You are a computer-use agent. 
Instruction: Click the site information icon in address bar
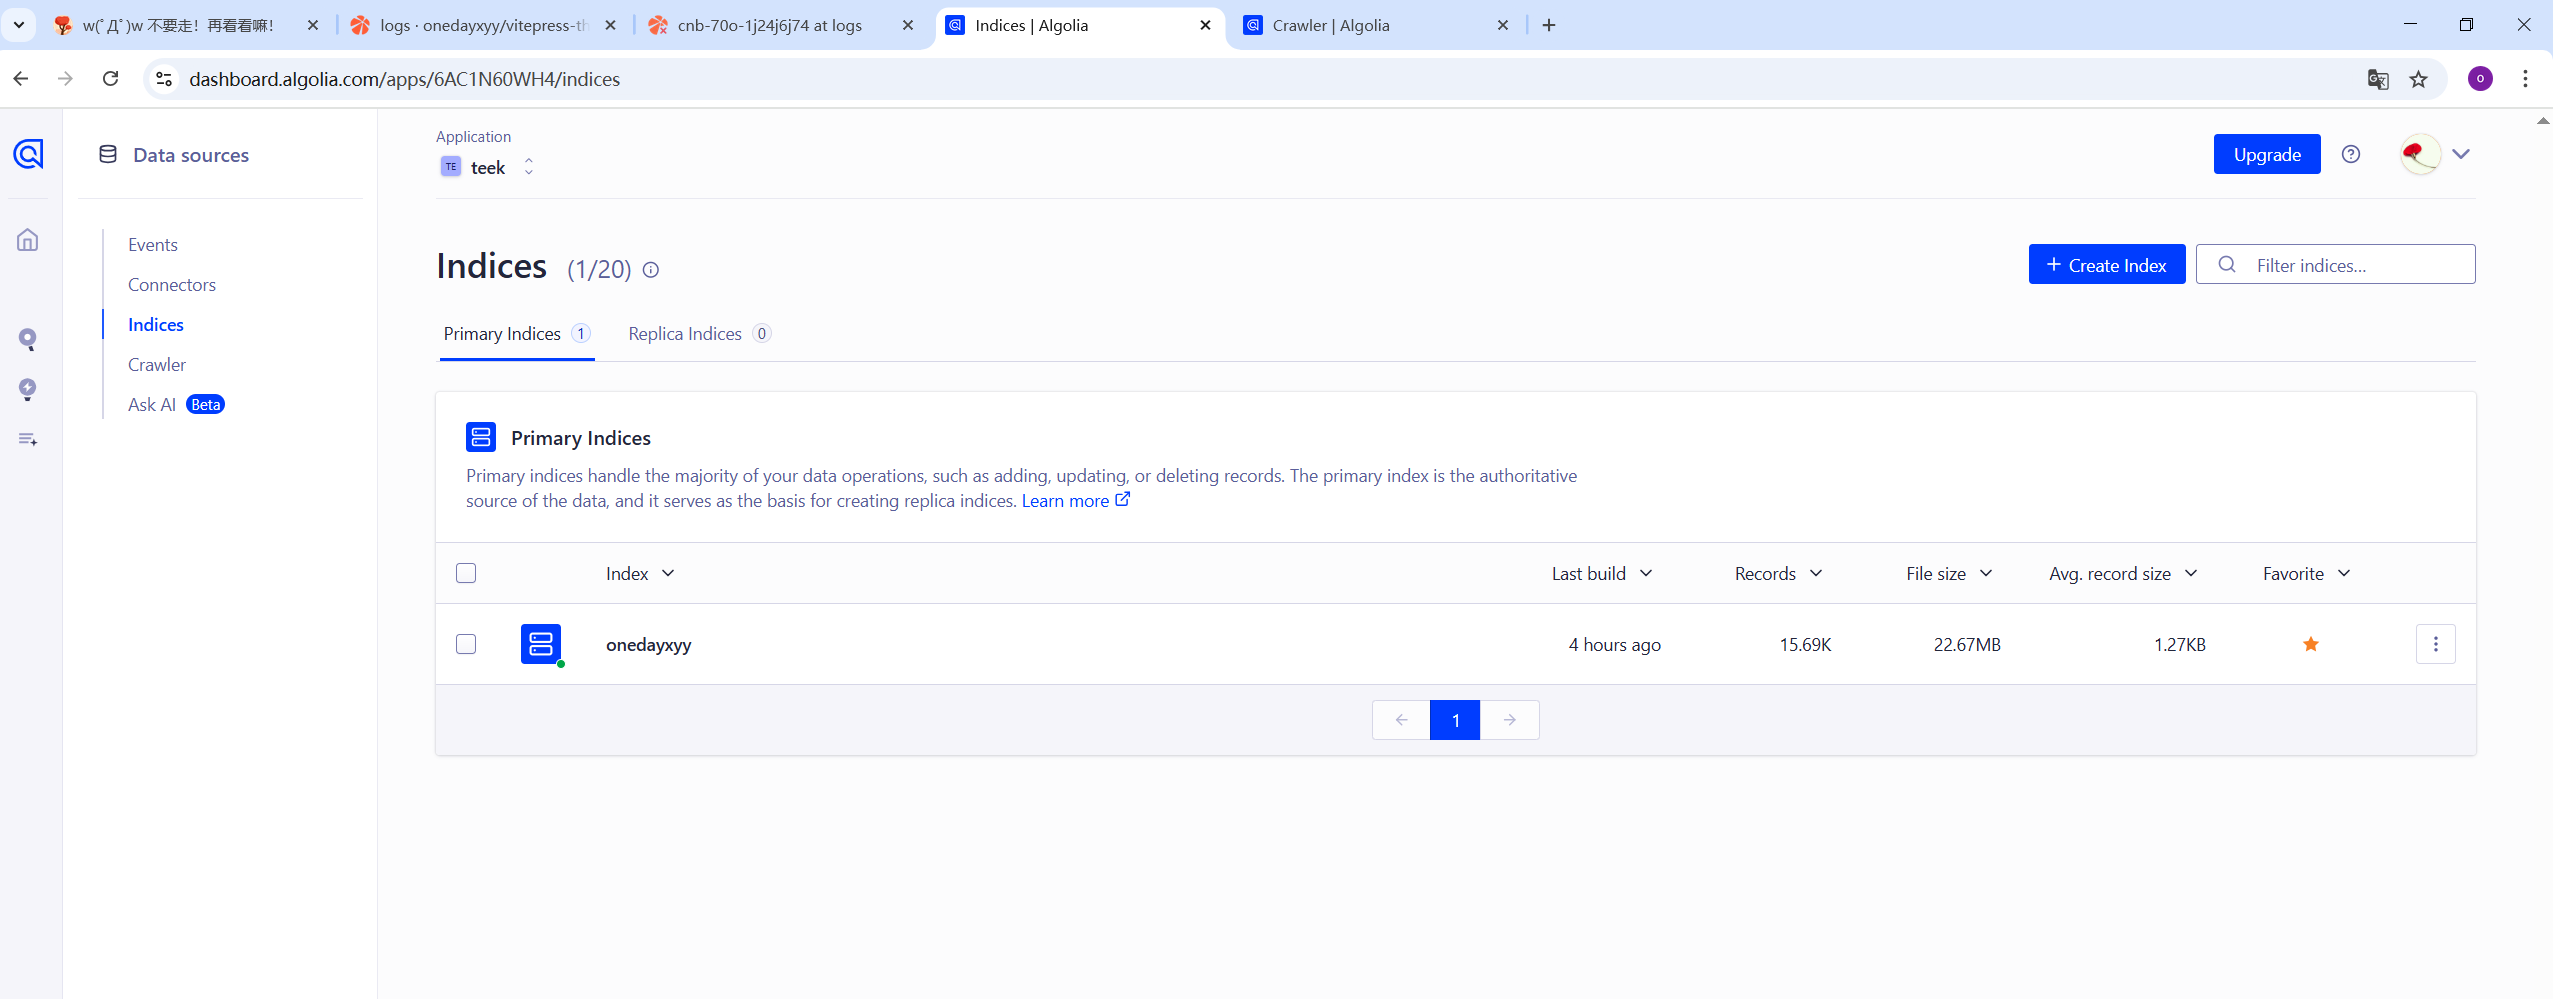coord(164,79)
